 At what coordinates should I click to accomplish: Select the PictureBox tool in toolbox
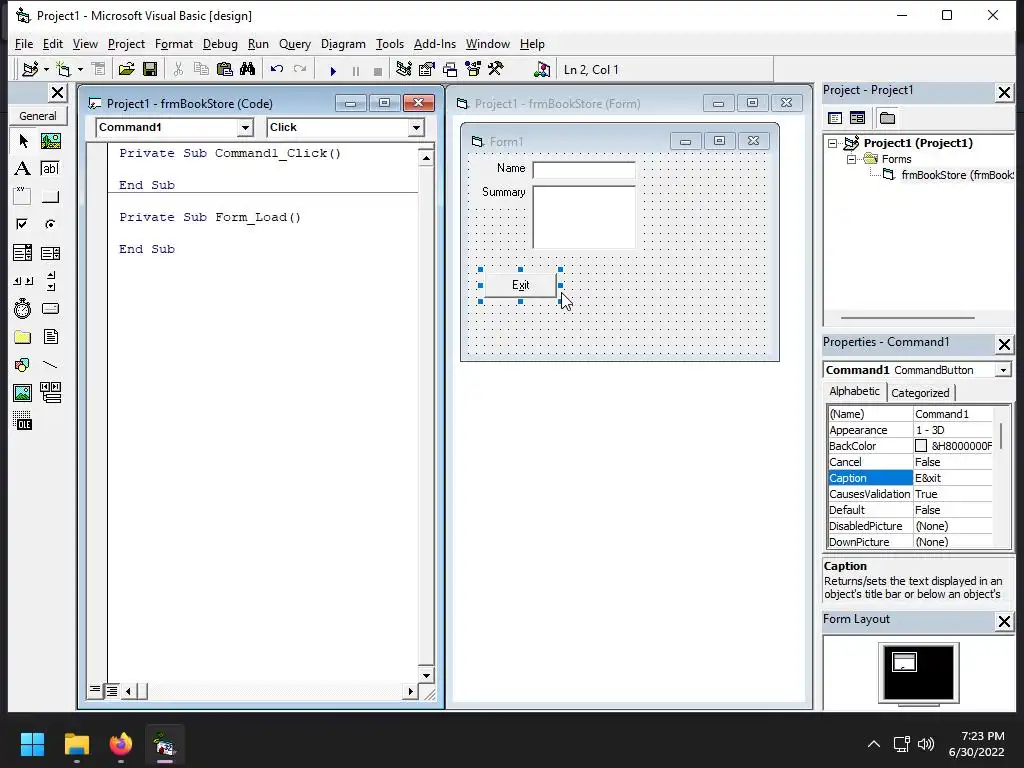click(x=50, y=141)
